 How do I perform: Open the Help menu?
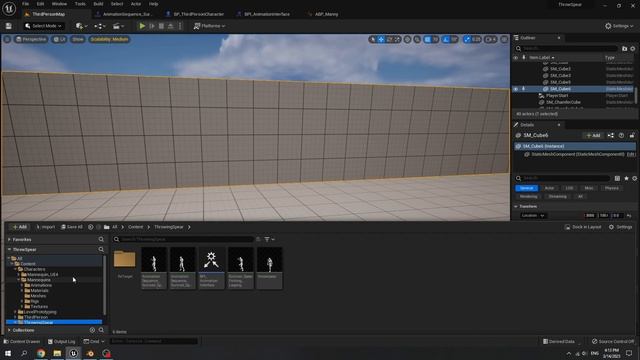153,4
